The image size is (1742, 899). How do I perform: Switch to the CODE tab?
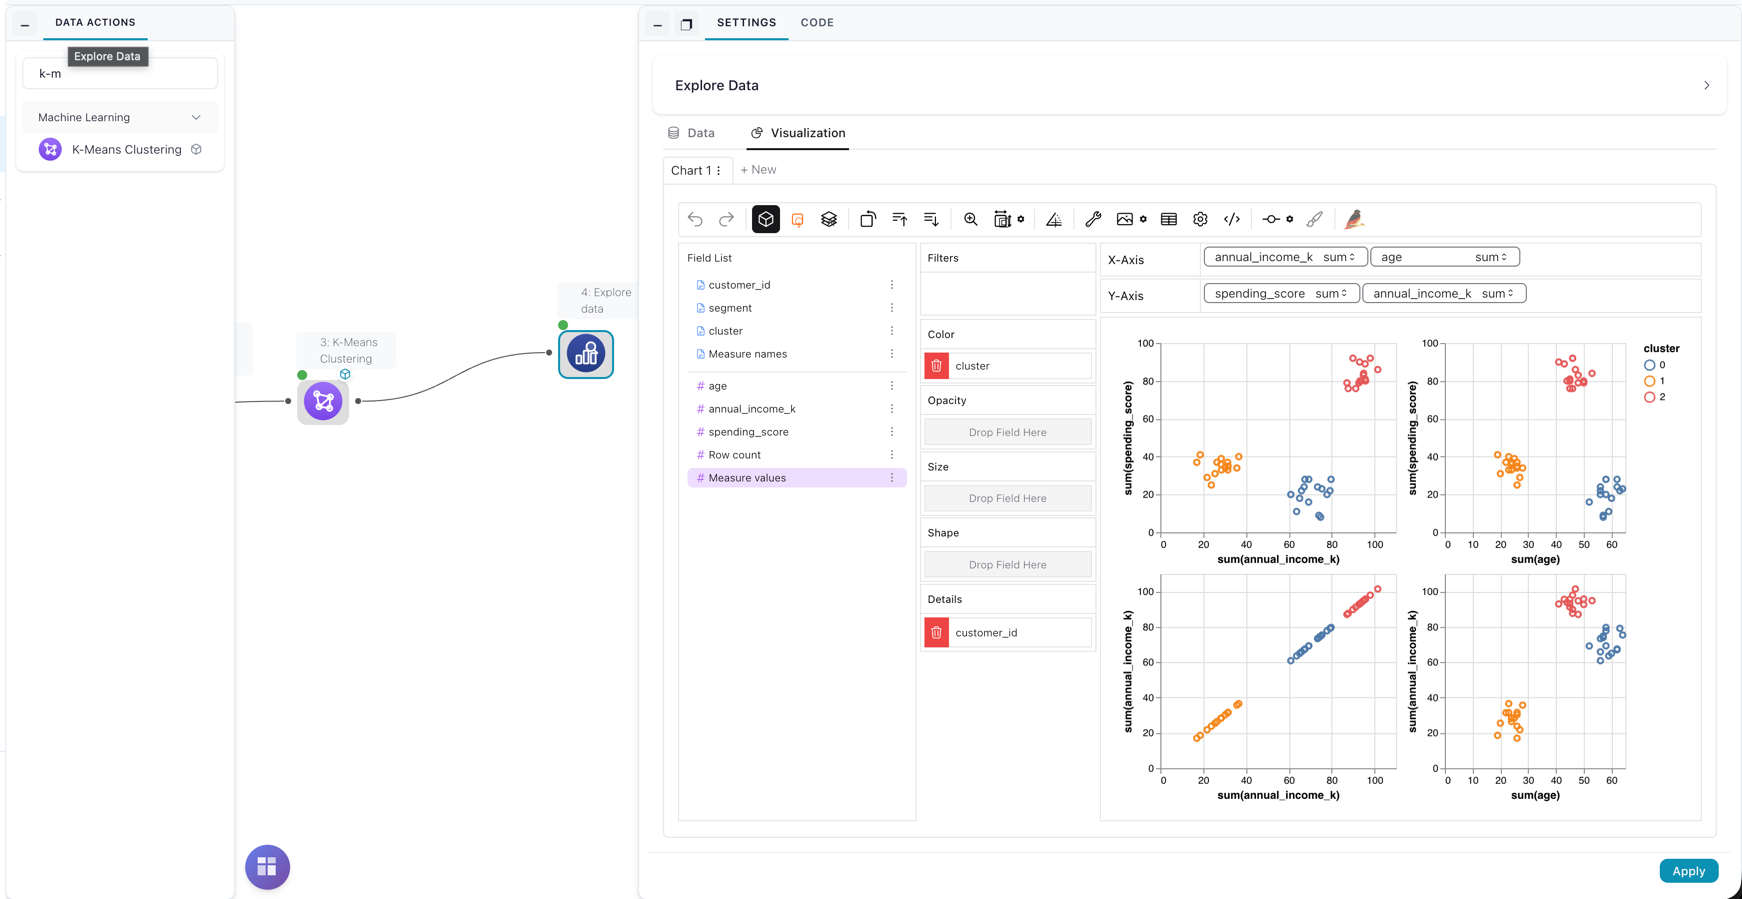pyautogui.click(x=817, y=22)
